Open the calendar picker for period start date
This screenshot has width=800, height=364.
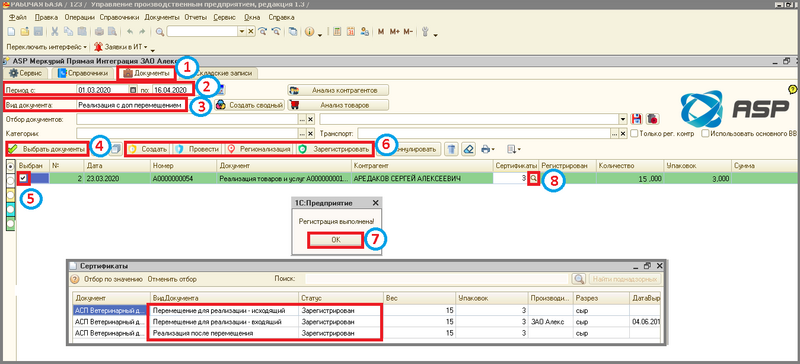(x=133, y=89)
